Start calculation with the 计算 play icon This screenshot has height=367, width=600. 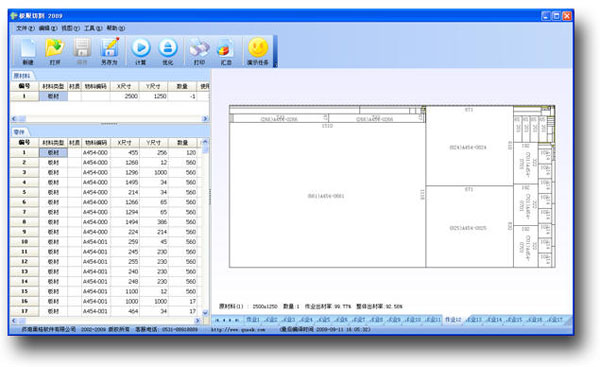(x=141, y=51)
